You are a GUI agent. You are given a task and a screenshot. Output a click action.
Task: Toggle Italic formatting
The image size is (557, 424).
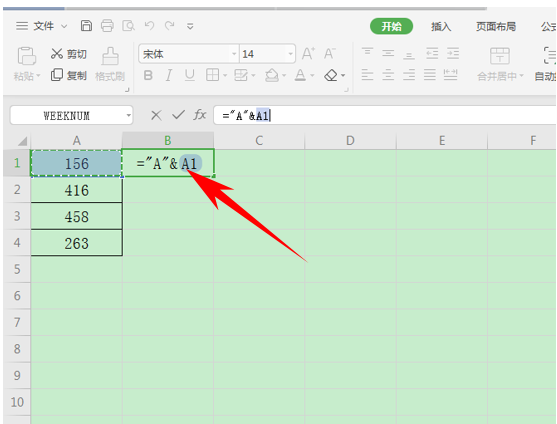(x=169, y=75)
